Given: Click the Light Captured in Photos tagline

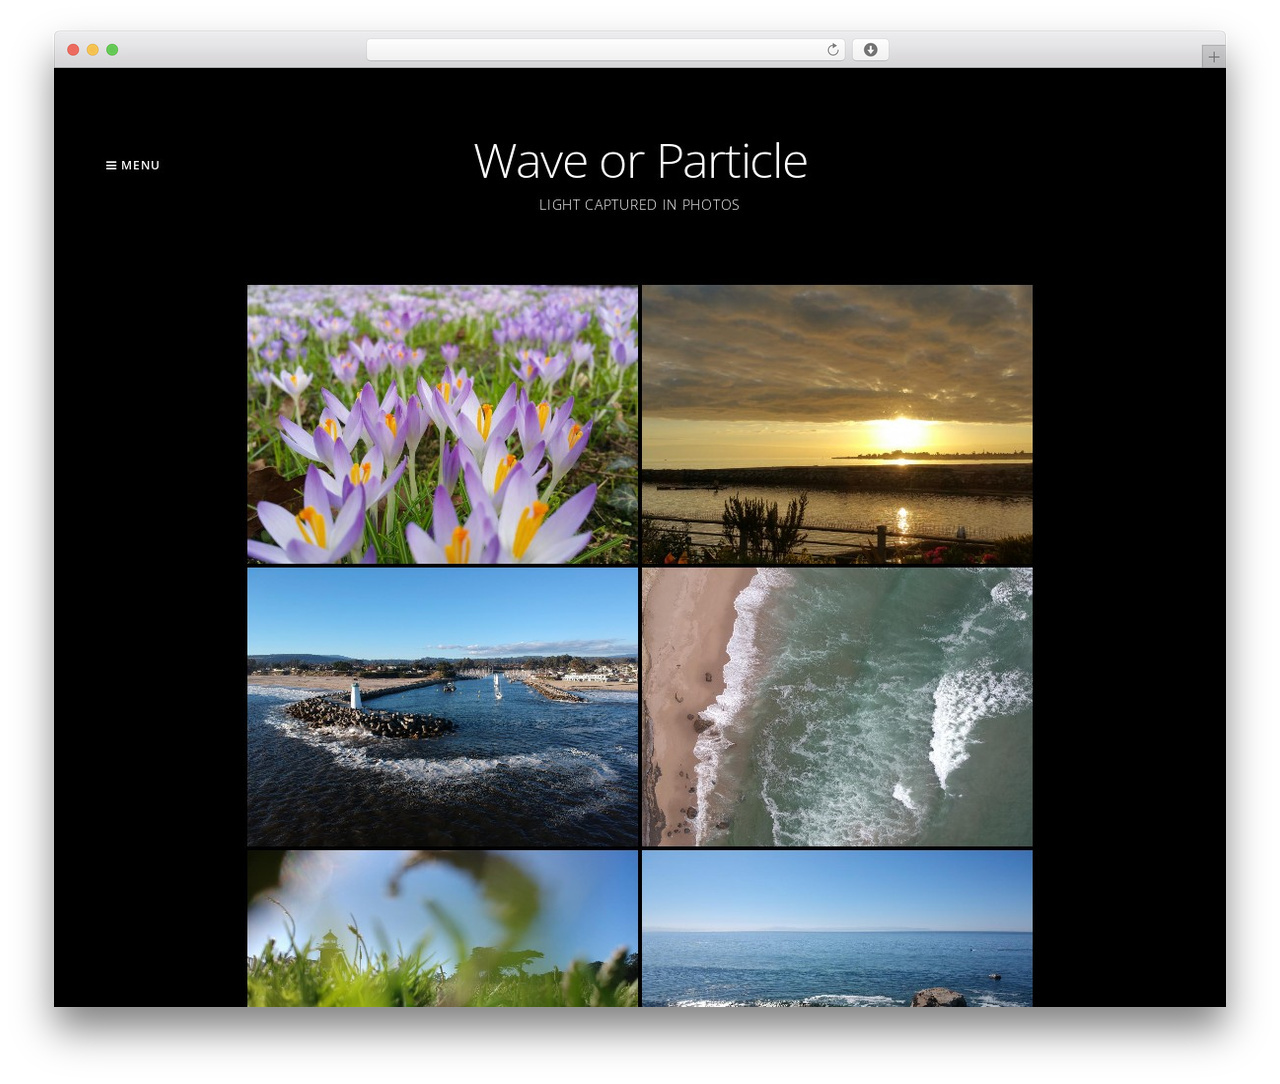Looking at the screenshot, I should pos(639,205).
